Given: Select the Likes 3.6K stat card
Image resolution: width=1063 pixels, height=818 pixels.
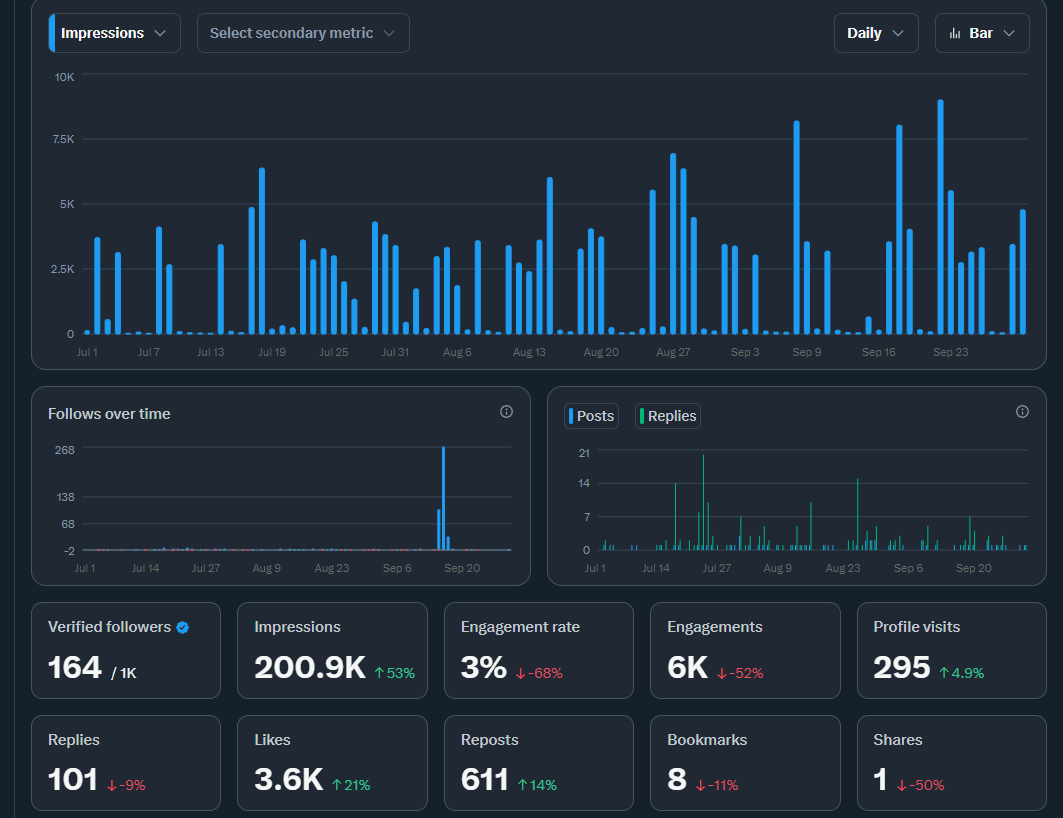Looking at the screenshot, I should (332, 763).
